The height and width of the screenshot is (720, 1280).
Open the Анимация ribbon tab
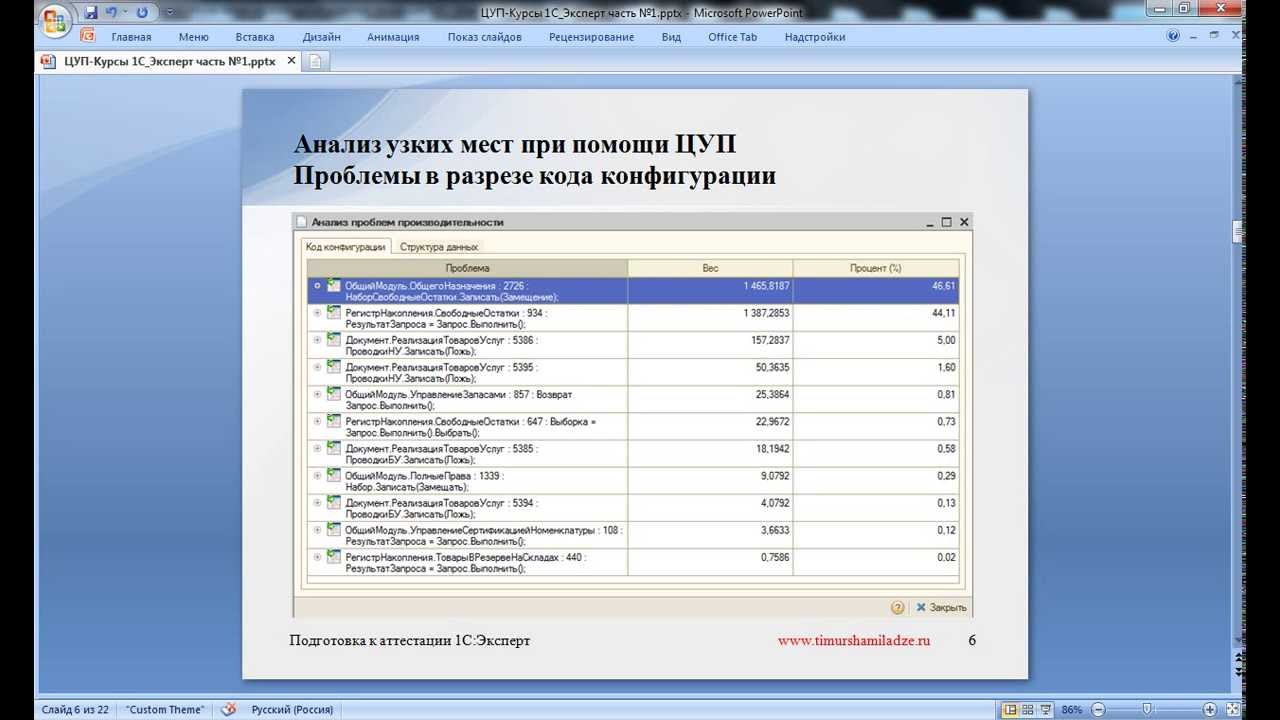393,37
